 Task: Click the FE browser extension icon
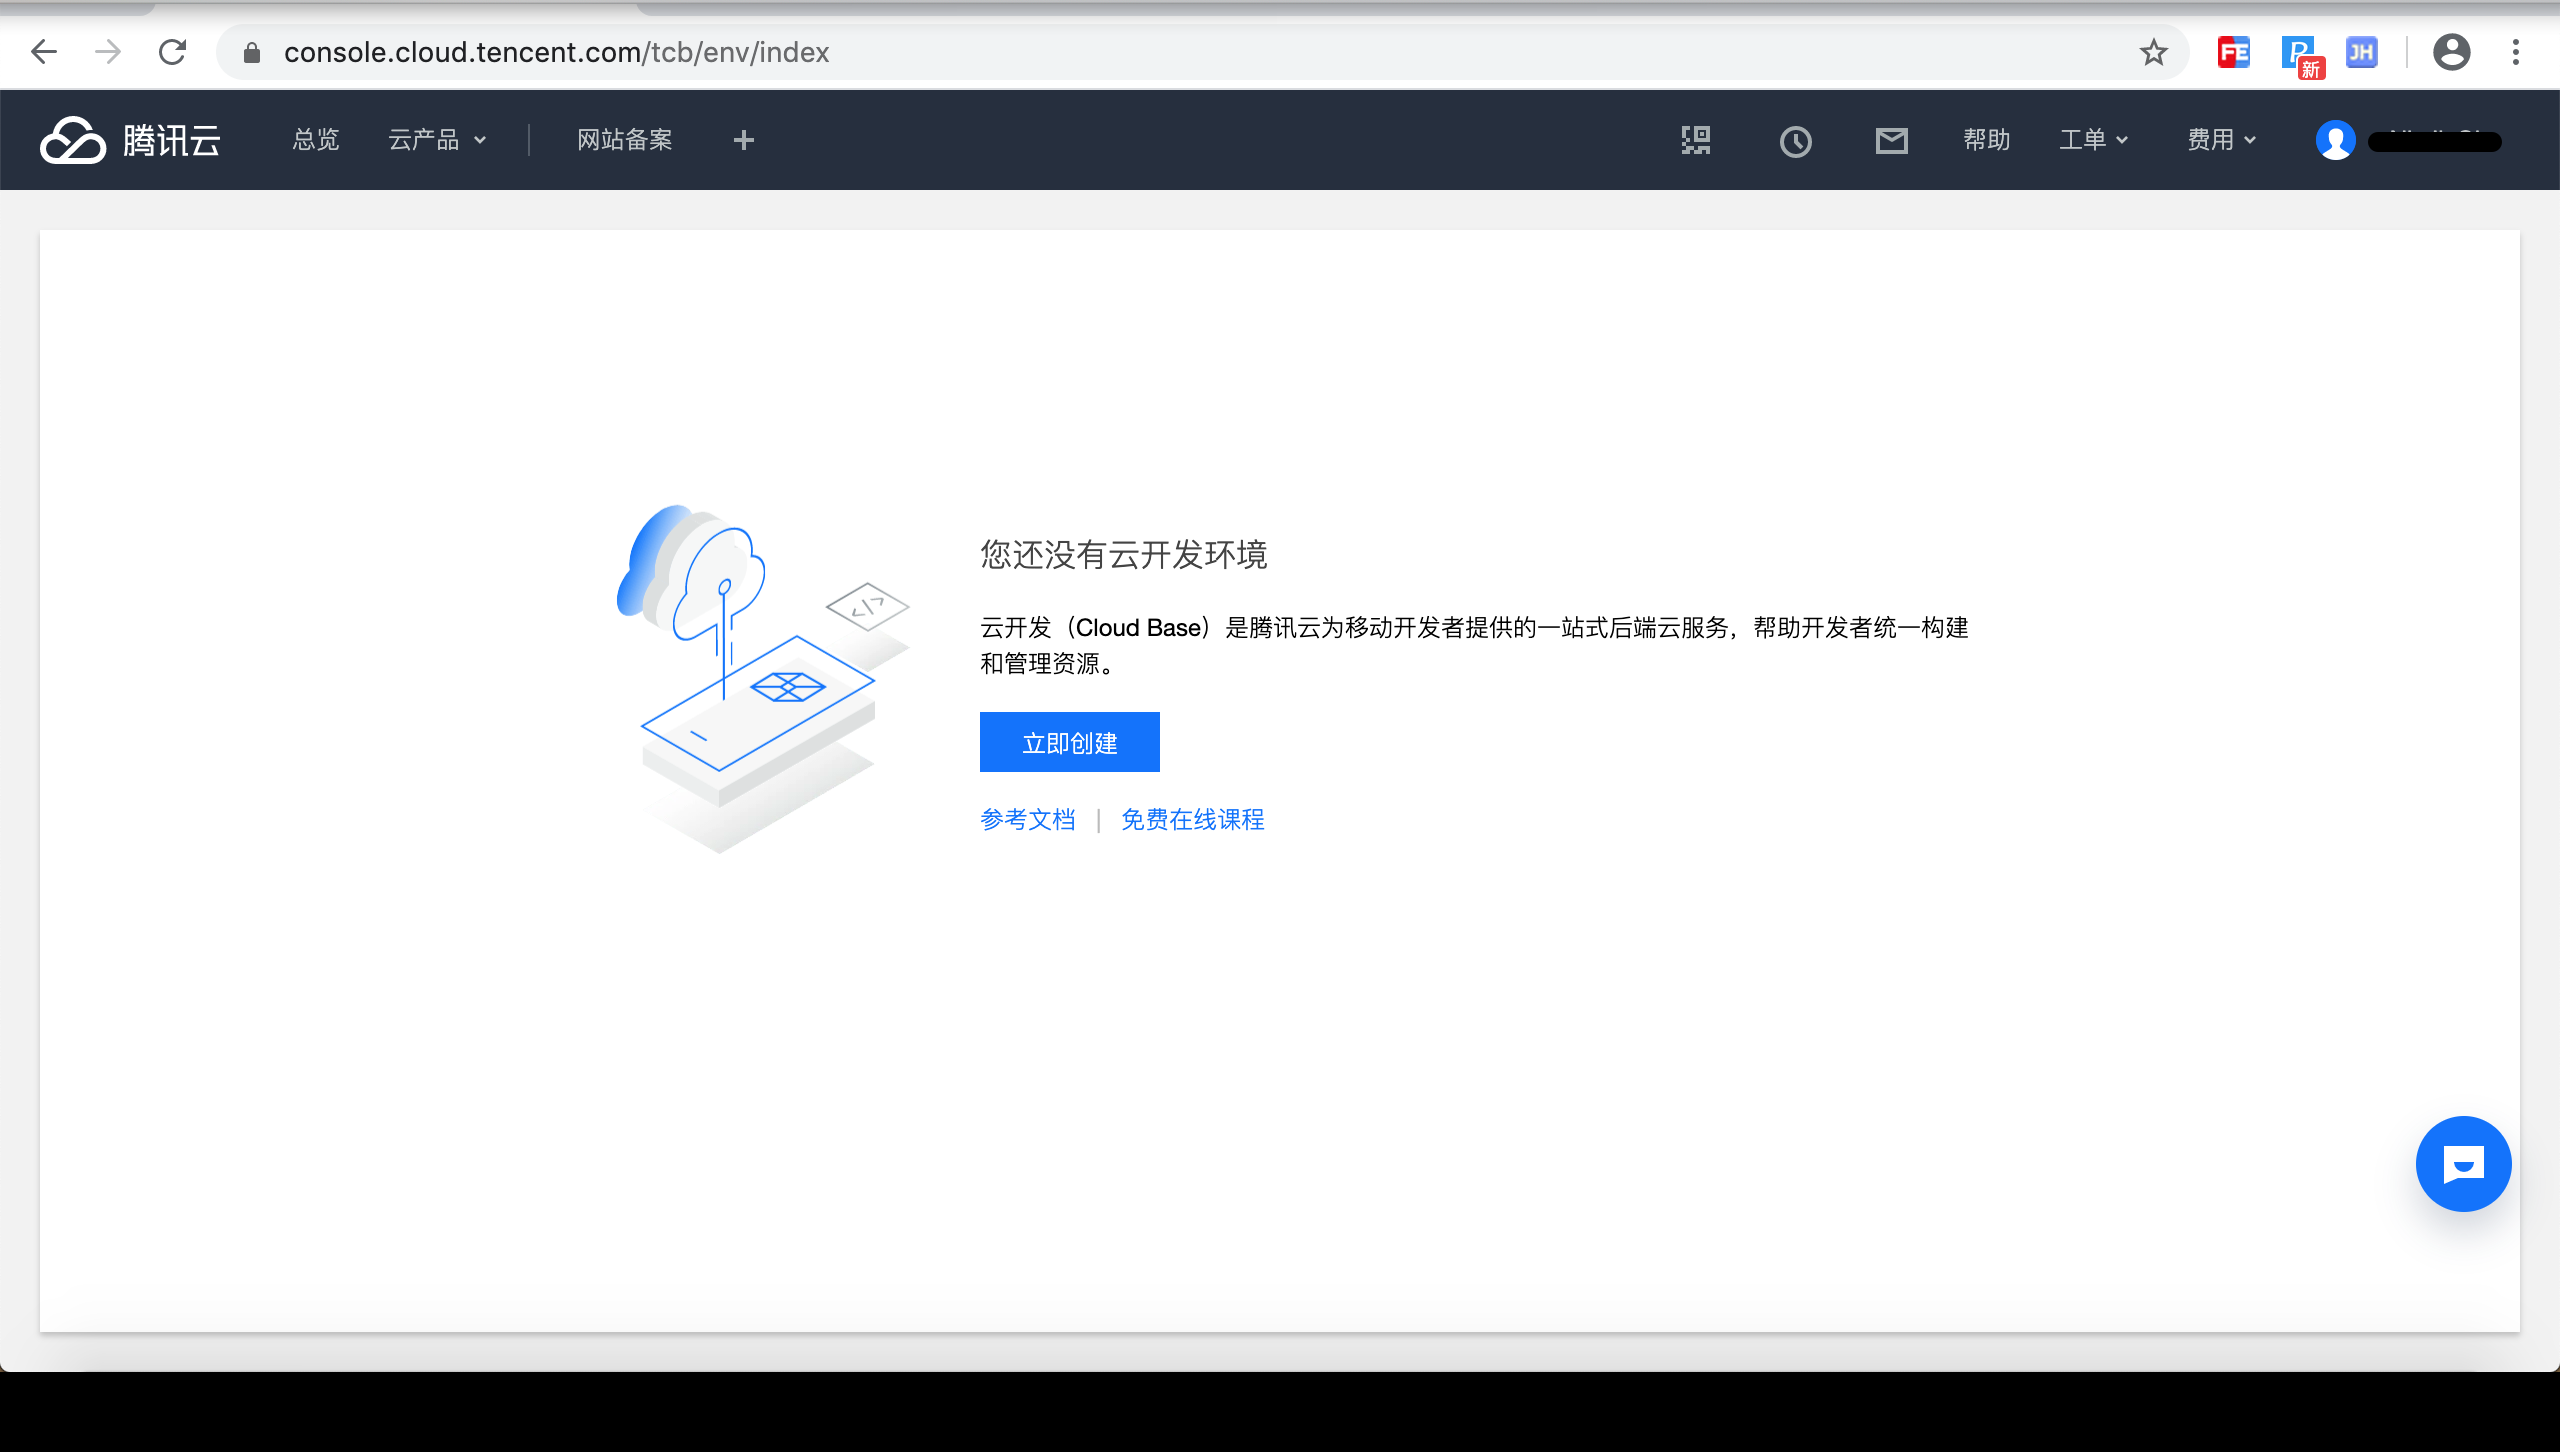tap(2233, 52)
